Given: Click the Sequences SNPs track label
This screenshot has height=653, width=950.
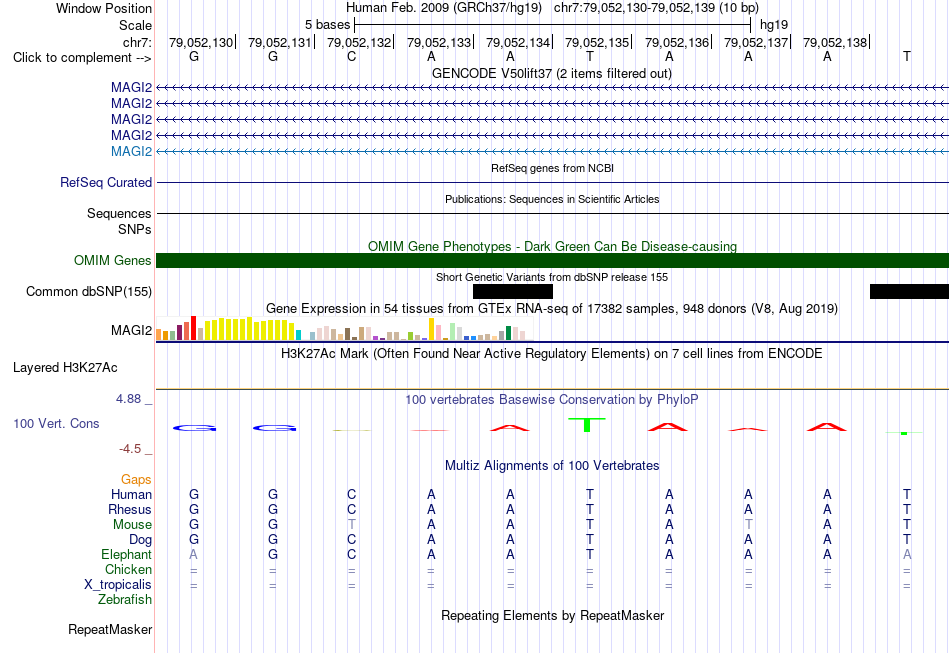Looking at the screenshot, I should click(119, 221).
